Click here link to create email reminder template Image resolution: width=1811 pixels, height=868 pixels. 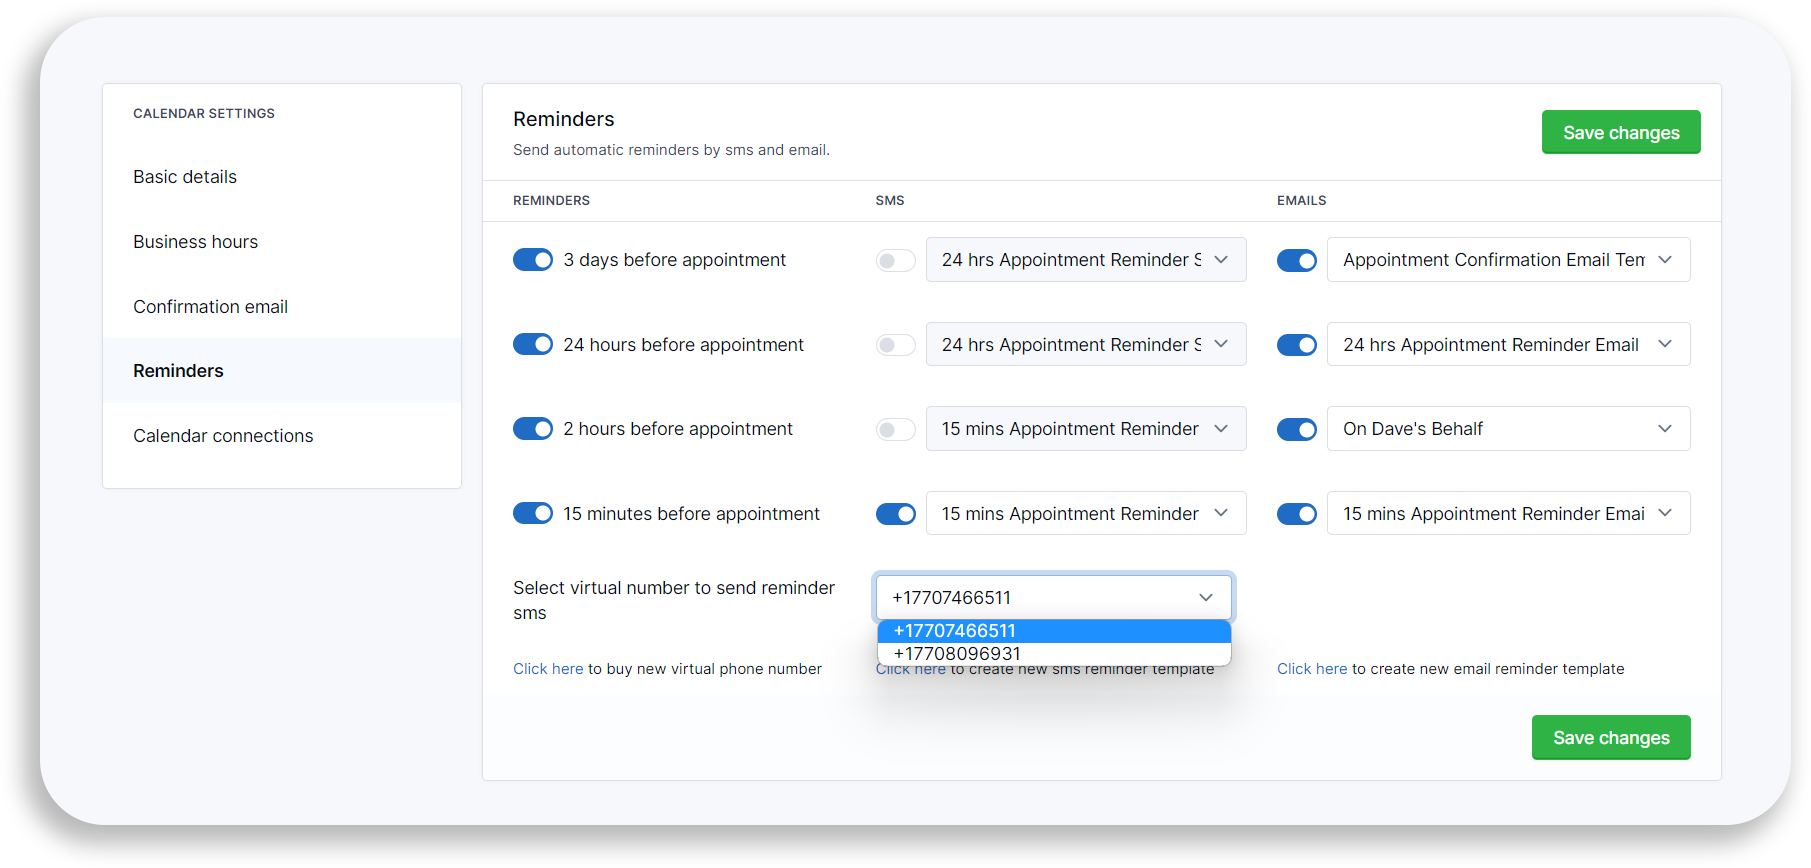(1311, 669)
